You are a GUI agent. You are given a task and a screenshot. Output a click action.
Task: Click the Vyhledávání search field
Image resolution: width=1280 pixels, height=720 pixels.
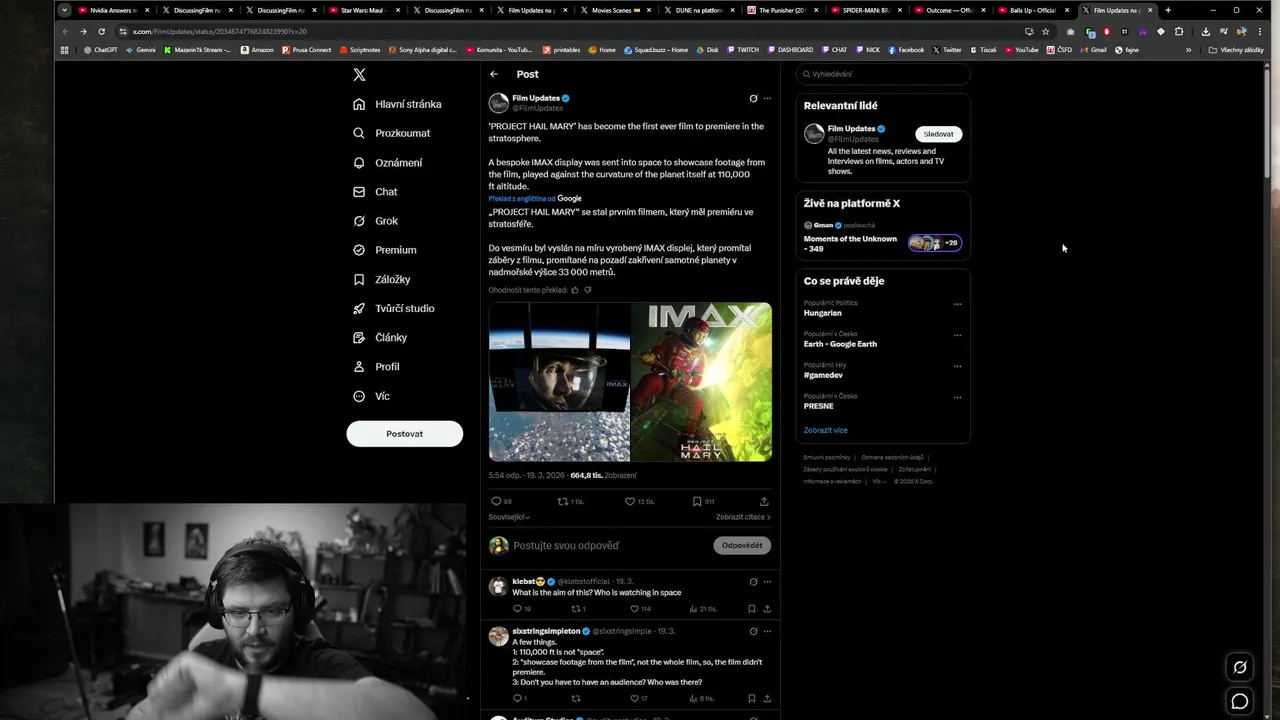click(883, 74)
